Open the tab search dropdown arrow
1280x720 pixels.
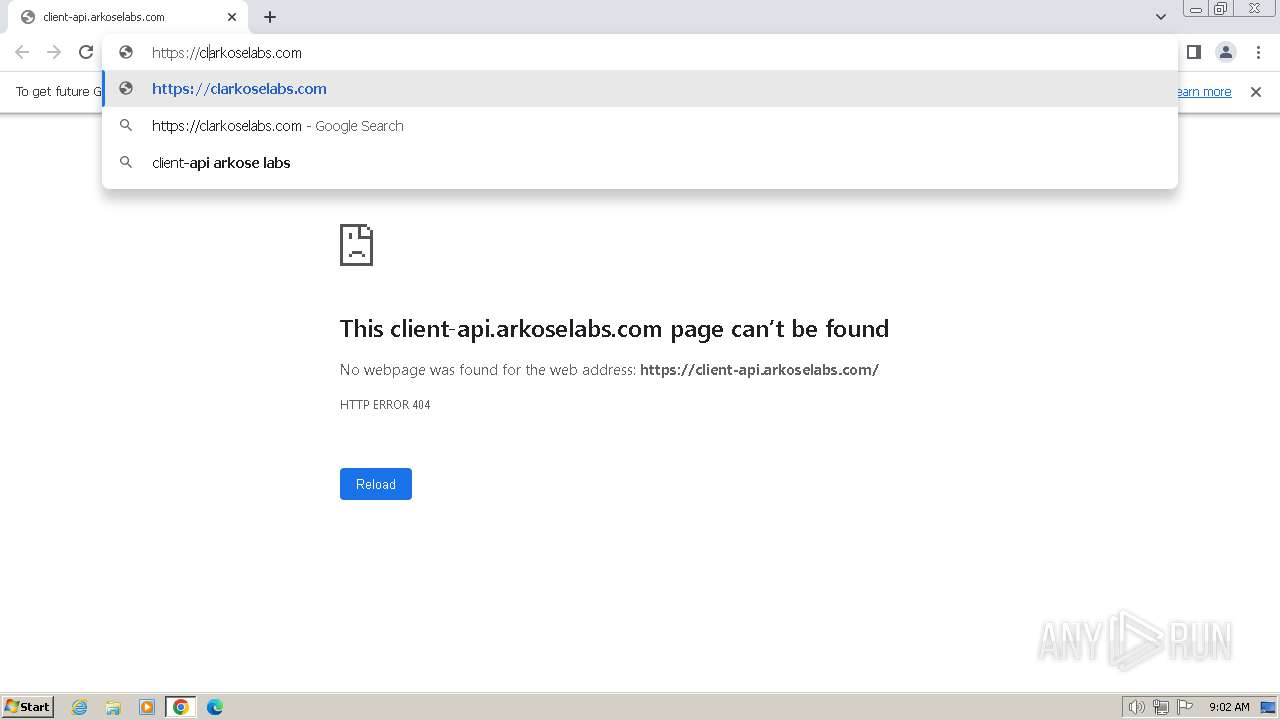[1161, 17]
